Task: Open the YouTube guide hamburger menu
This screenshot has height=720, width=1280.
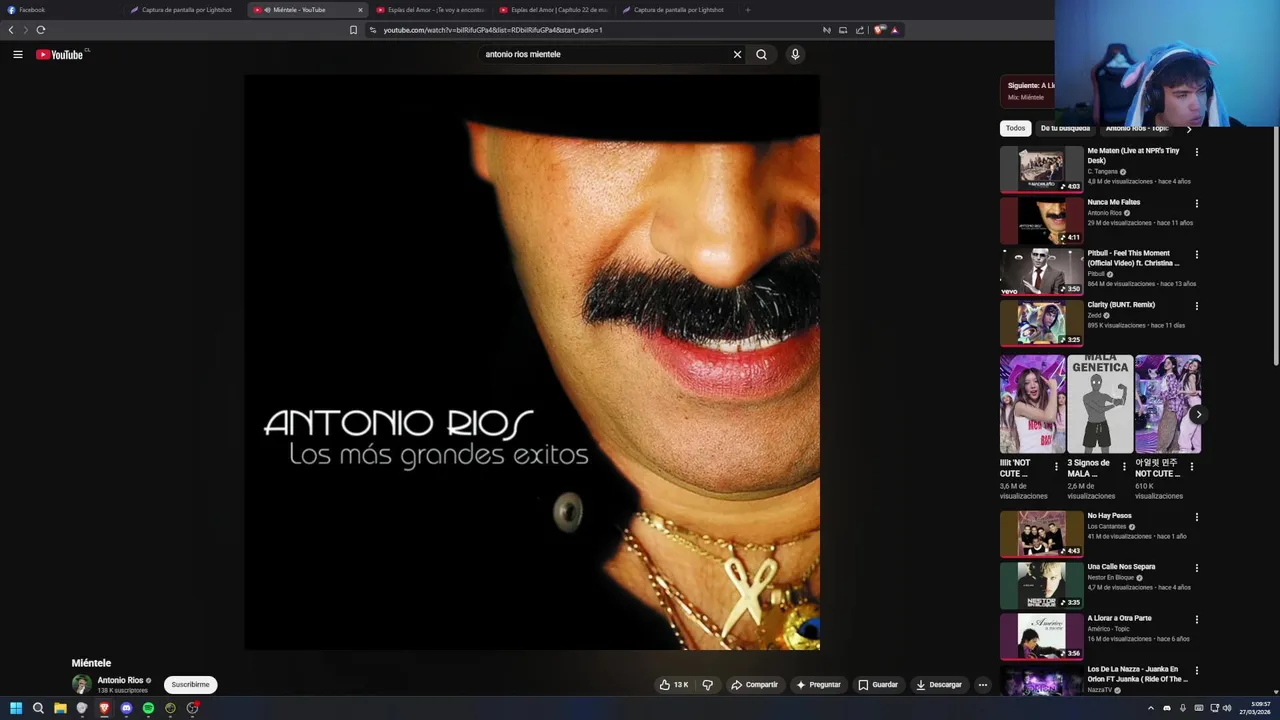Action: pyautogui.click(x=18, y=55)
